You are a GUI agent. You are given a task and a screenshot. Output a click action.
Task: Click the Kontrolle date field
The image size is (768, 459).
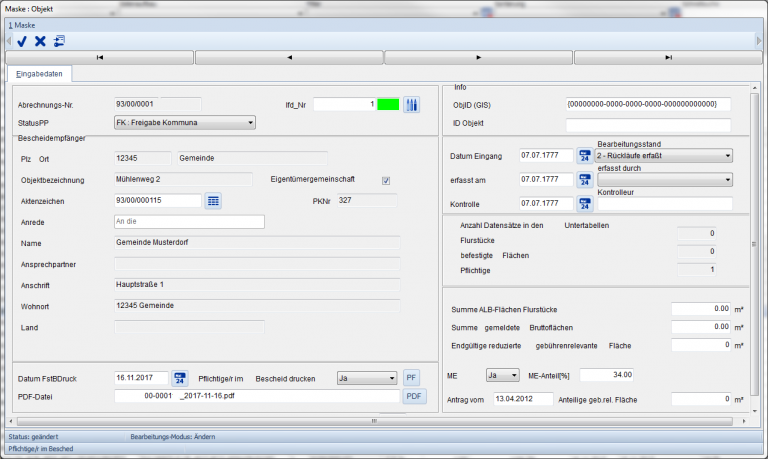(546, 204)
